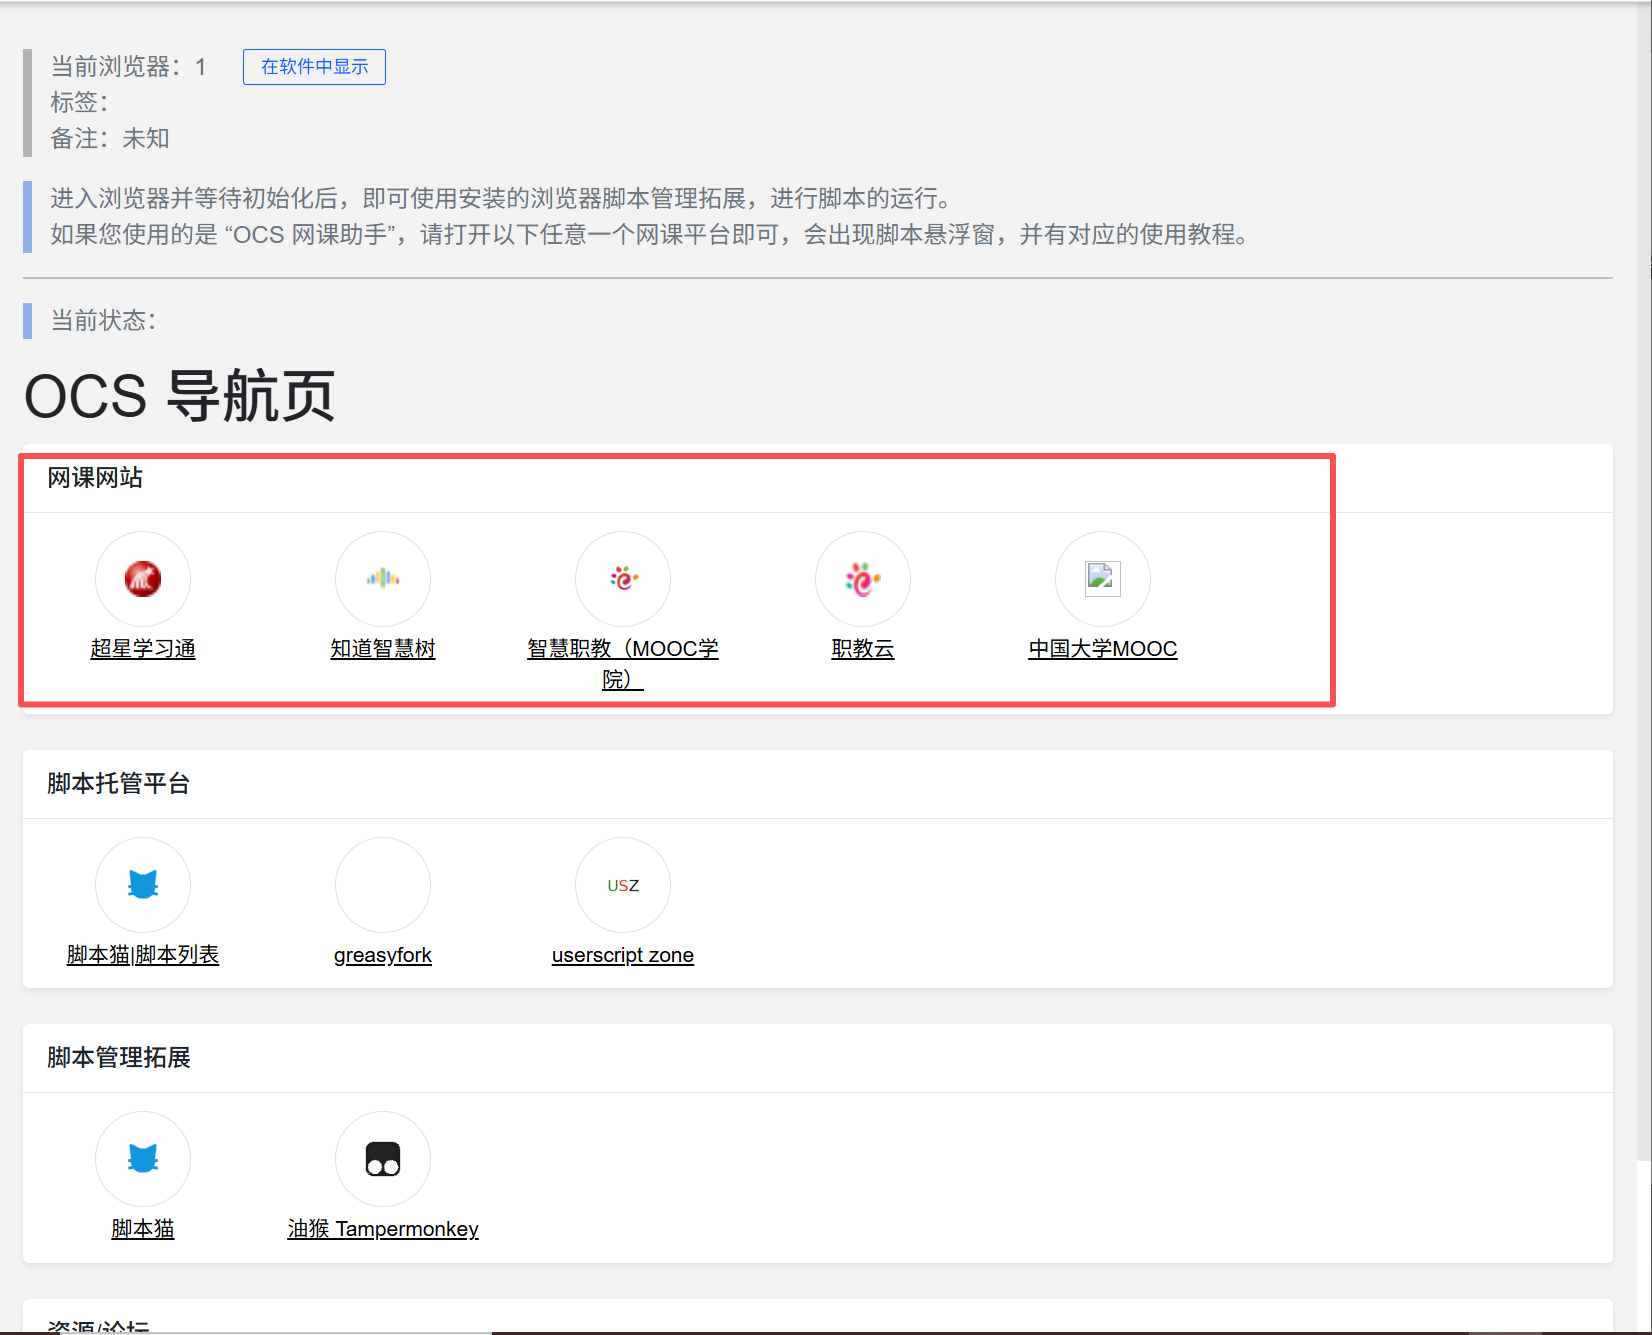Open the 知道智慧树 text link
Image resolution: width=1652 pixels, height=1335 pixels.
tap(383, 649)
